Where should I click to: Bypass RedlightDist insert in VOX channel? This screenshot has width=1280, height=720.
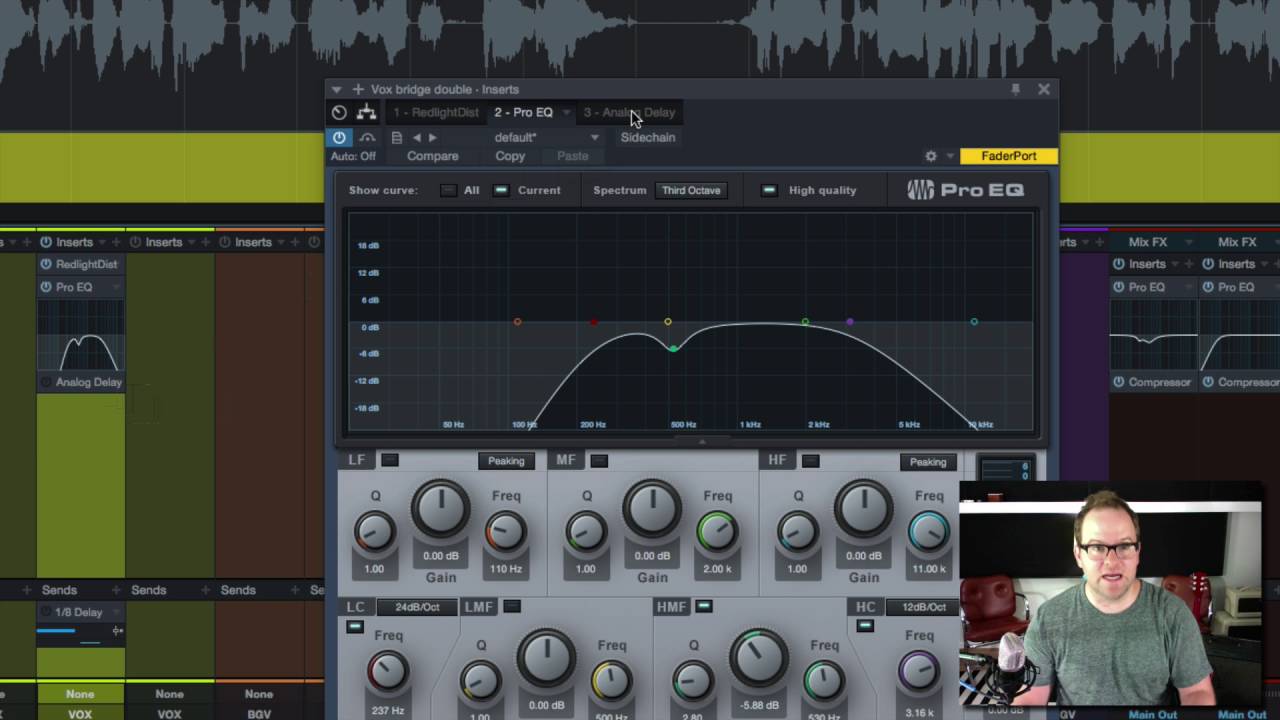[x=46, y=264]
